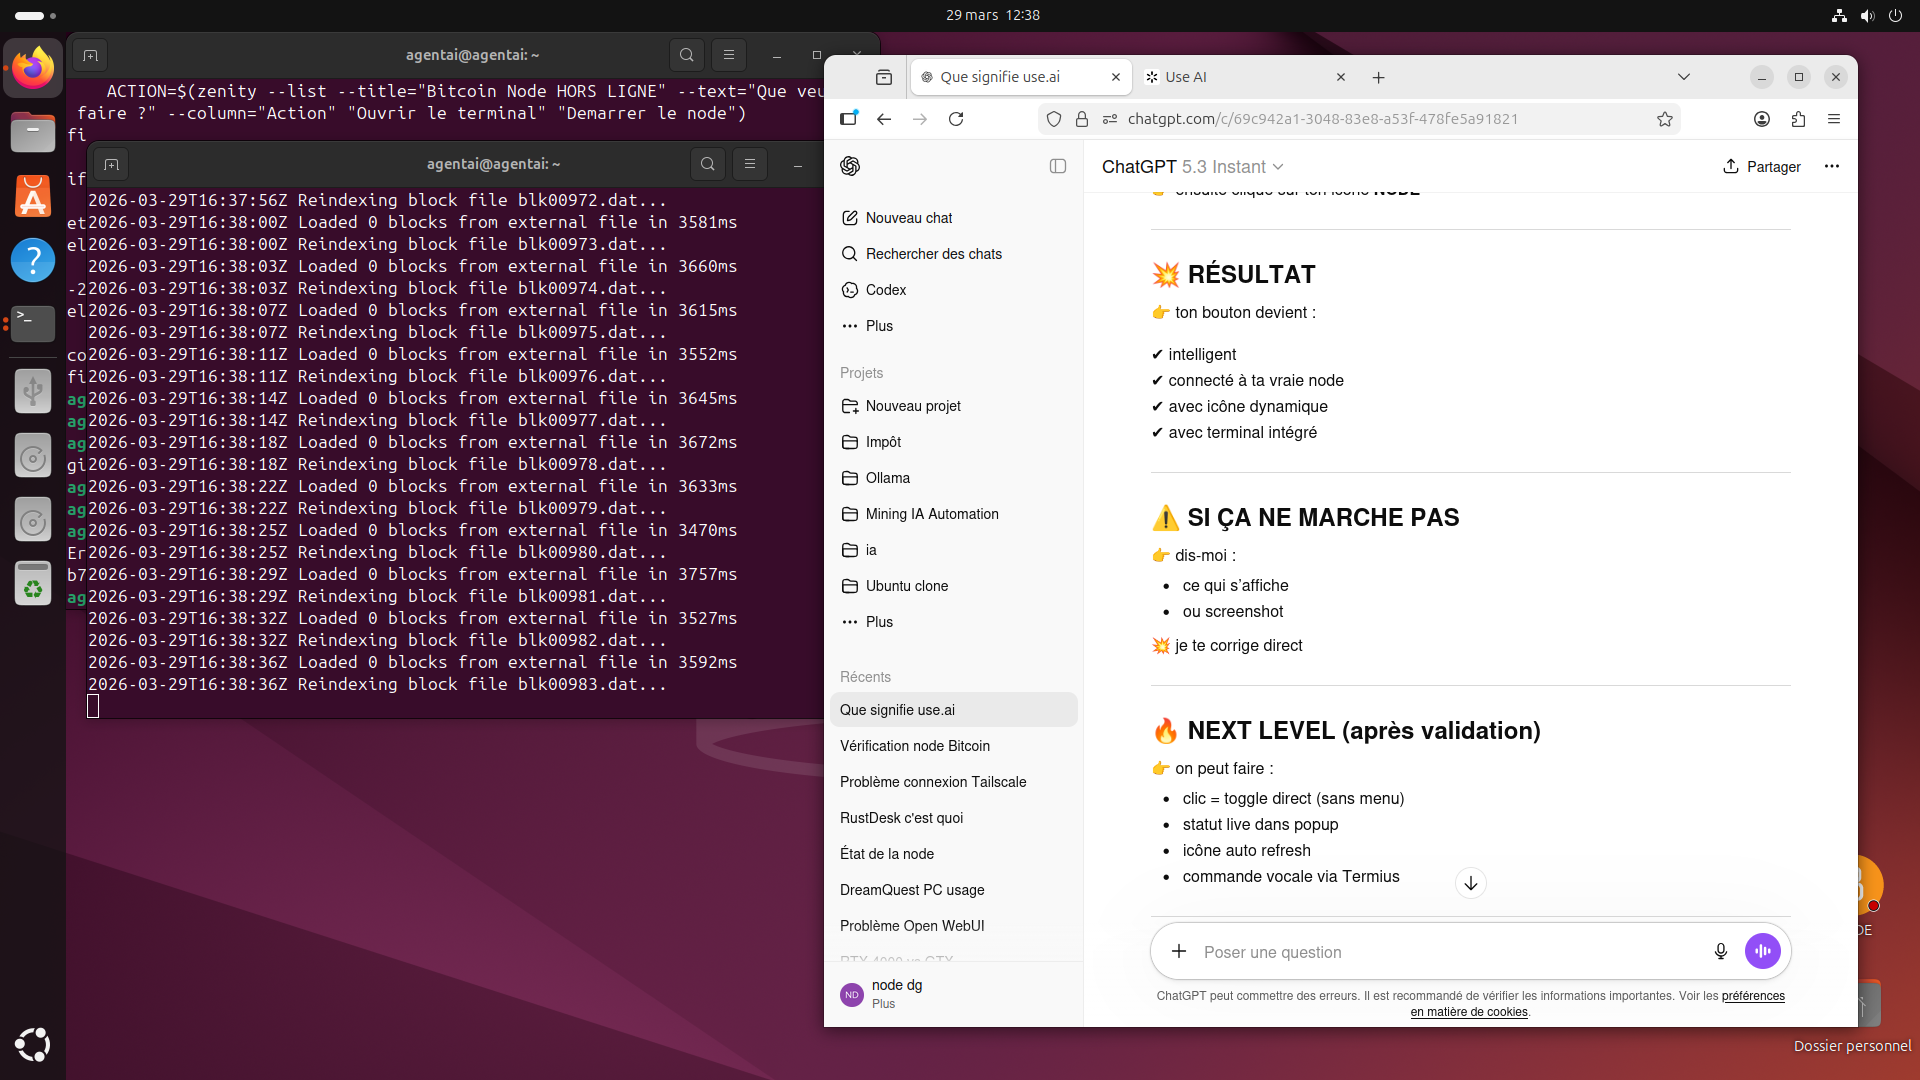Open Firefox list all tabs chevron

click(1683, 77)
